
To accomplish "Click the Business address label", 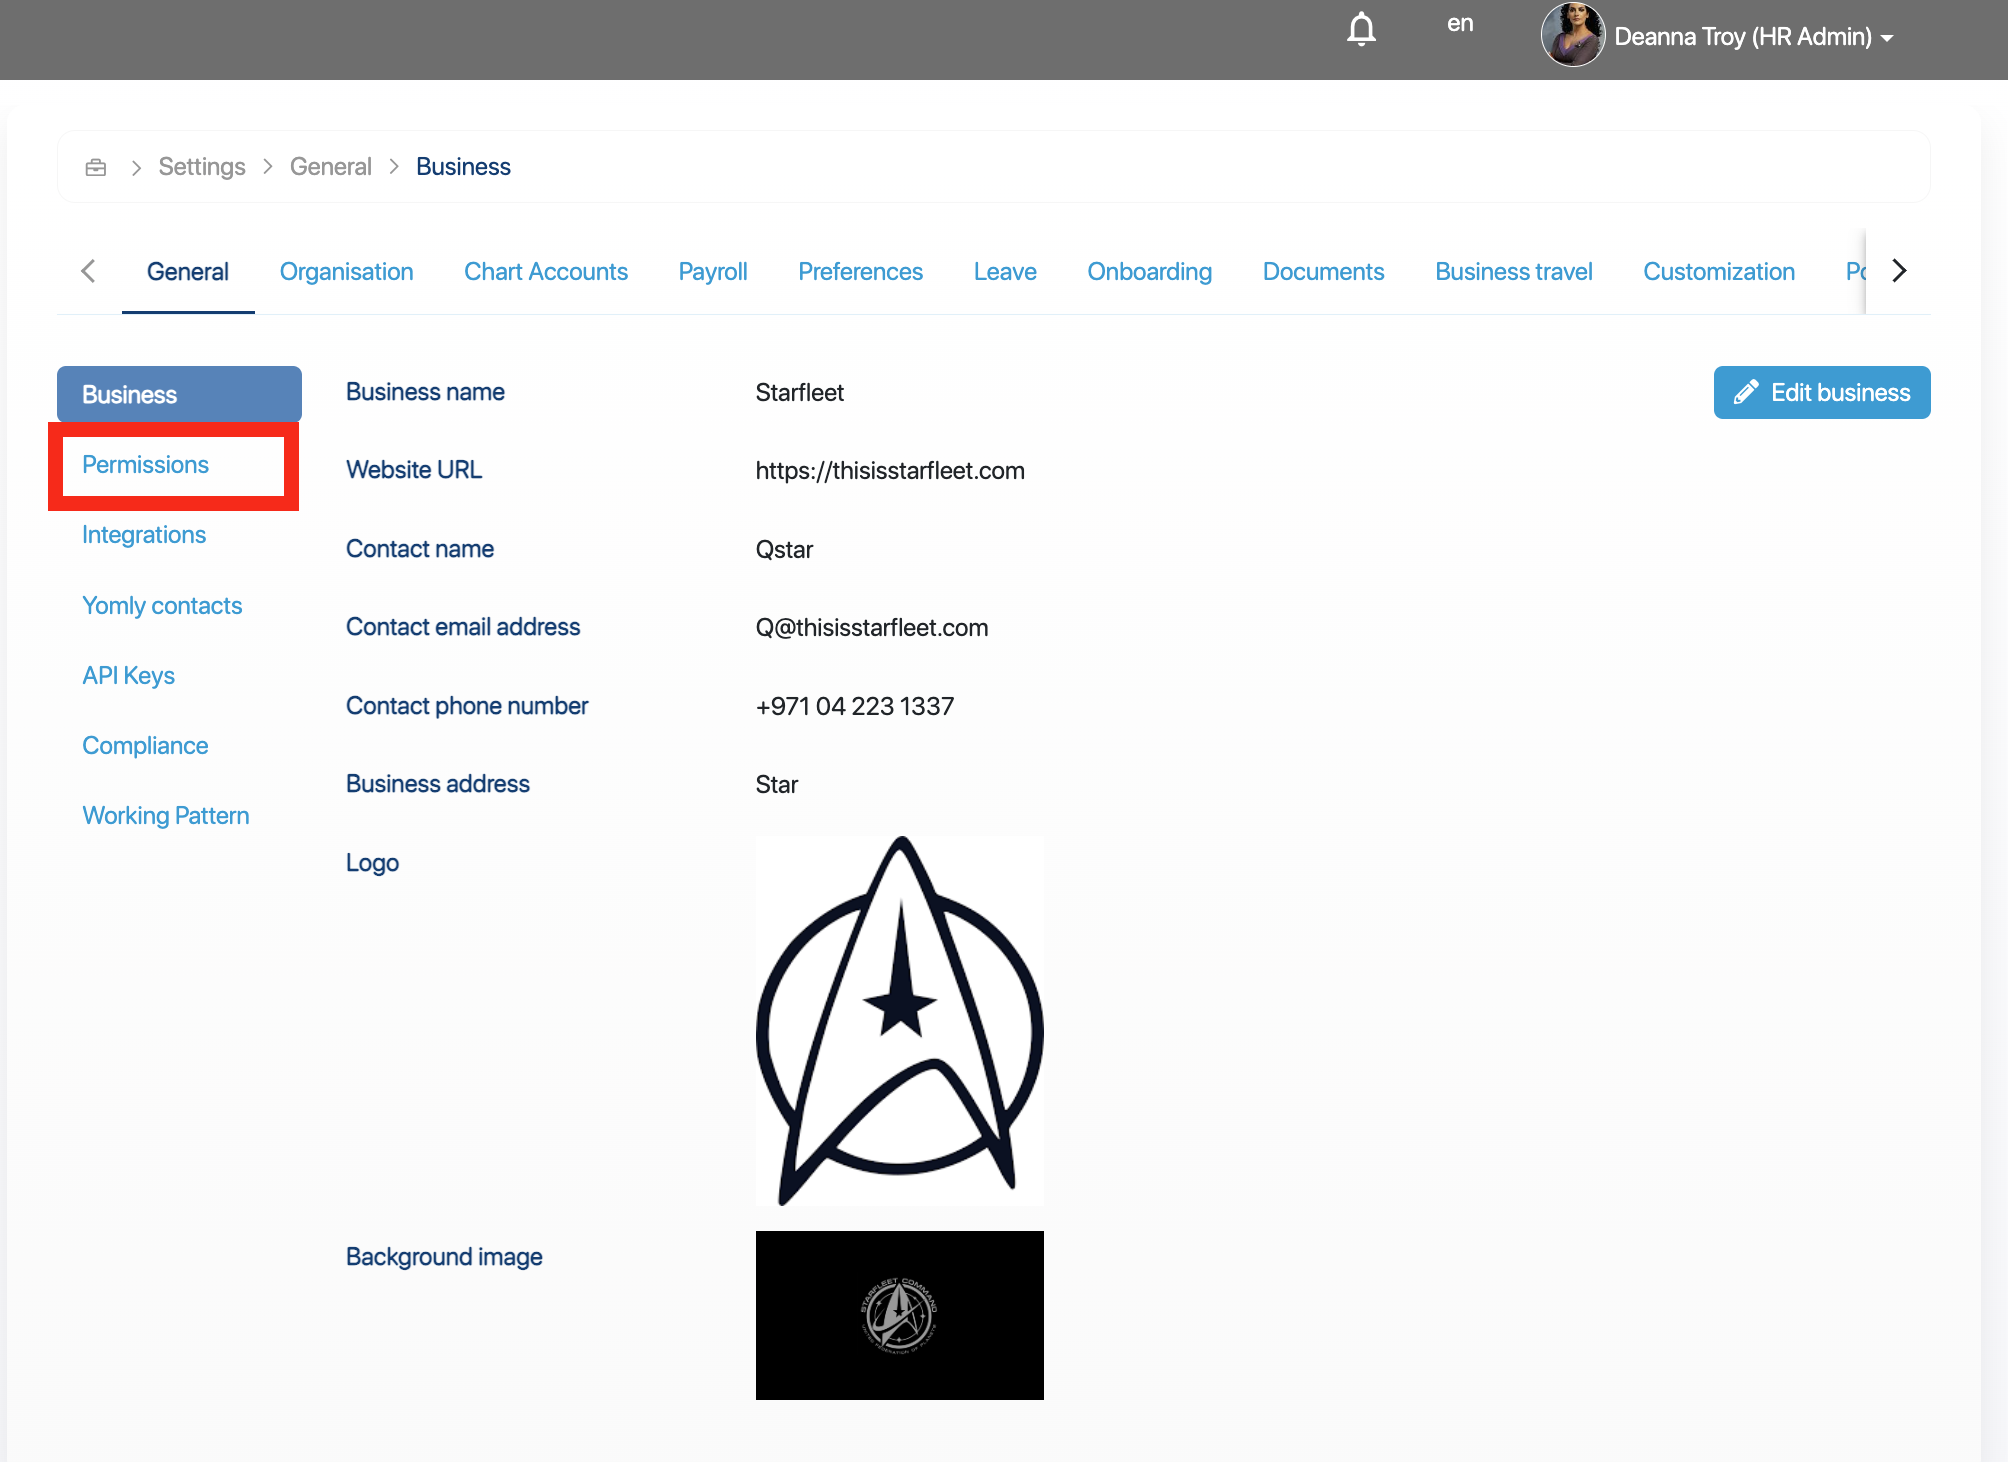I will coord(438,784).
